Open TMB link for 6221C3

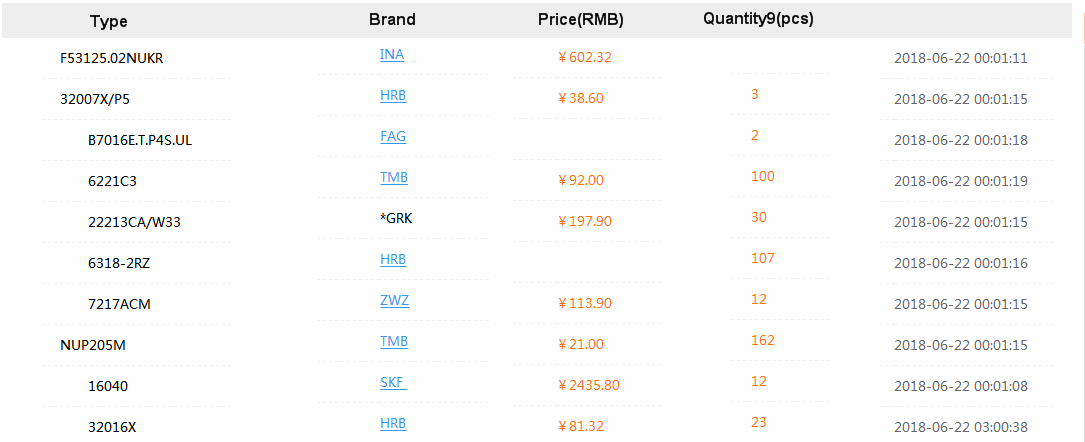(394, 178)
